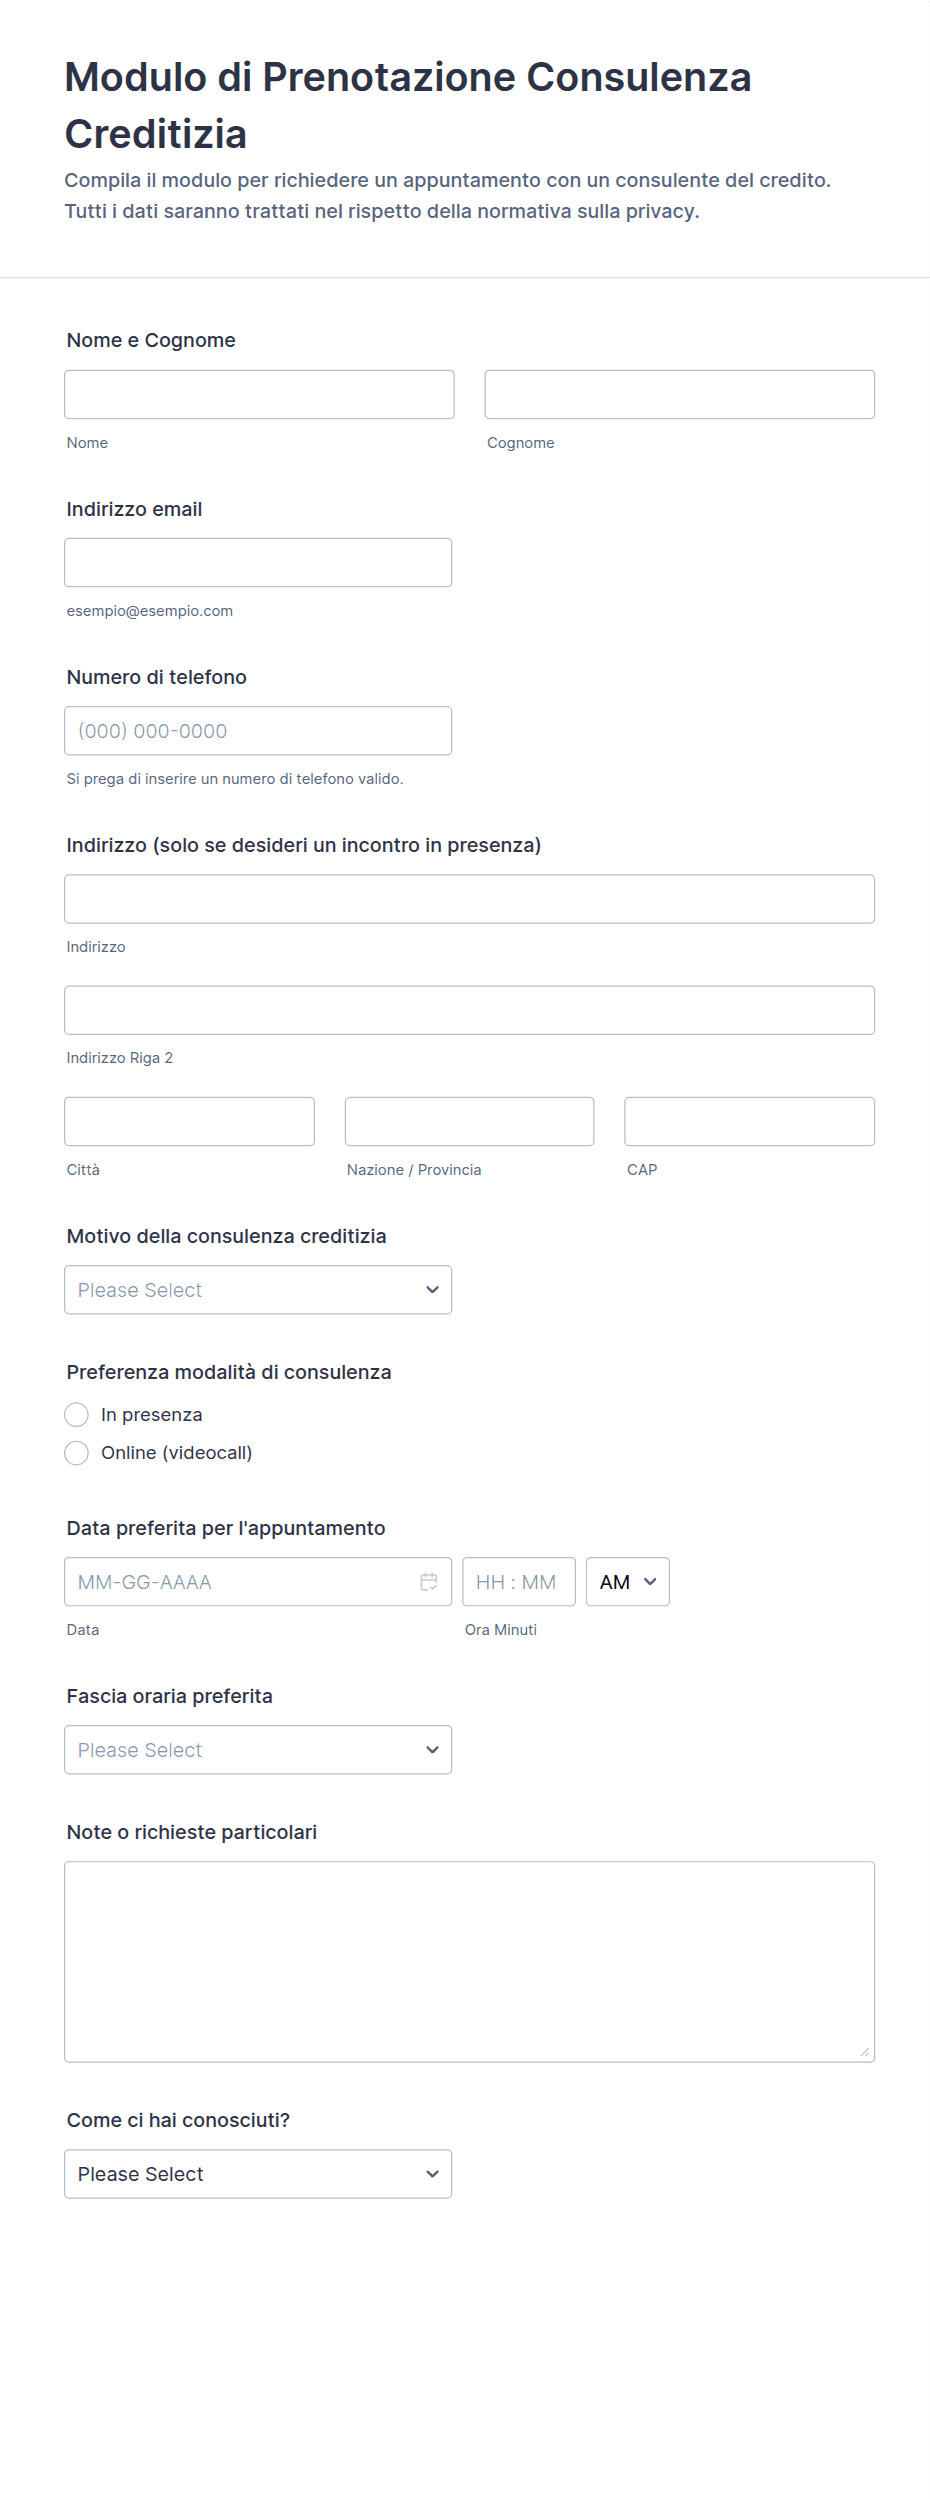Expand the "Fascia oraria preferita" dropdown
Viewport: 930px width, 2499px height.
(258, 1750)
